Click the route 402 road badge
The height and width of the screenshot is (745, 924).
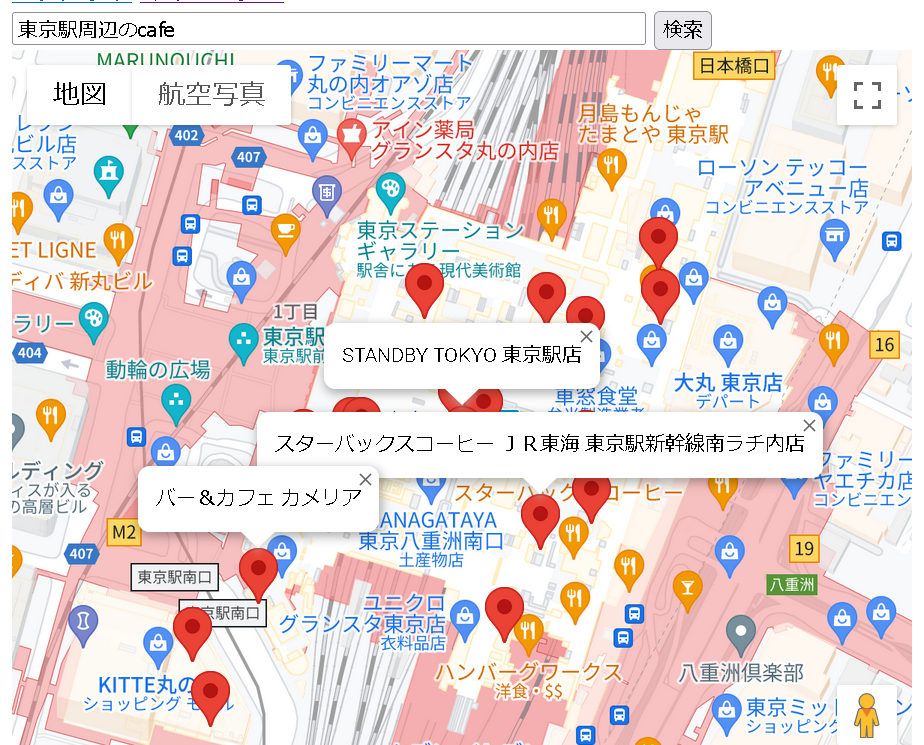186,136
